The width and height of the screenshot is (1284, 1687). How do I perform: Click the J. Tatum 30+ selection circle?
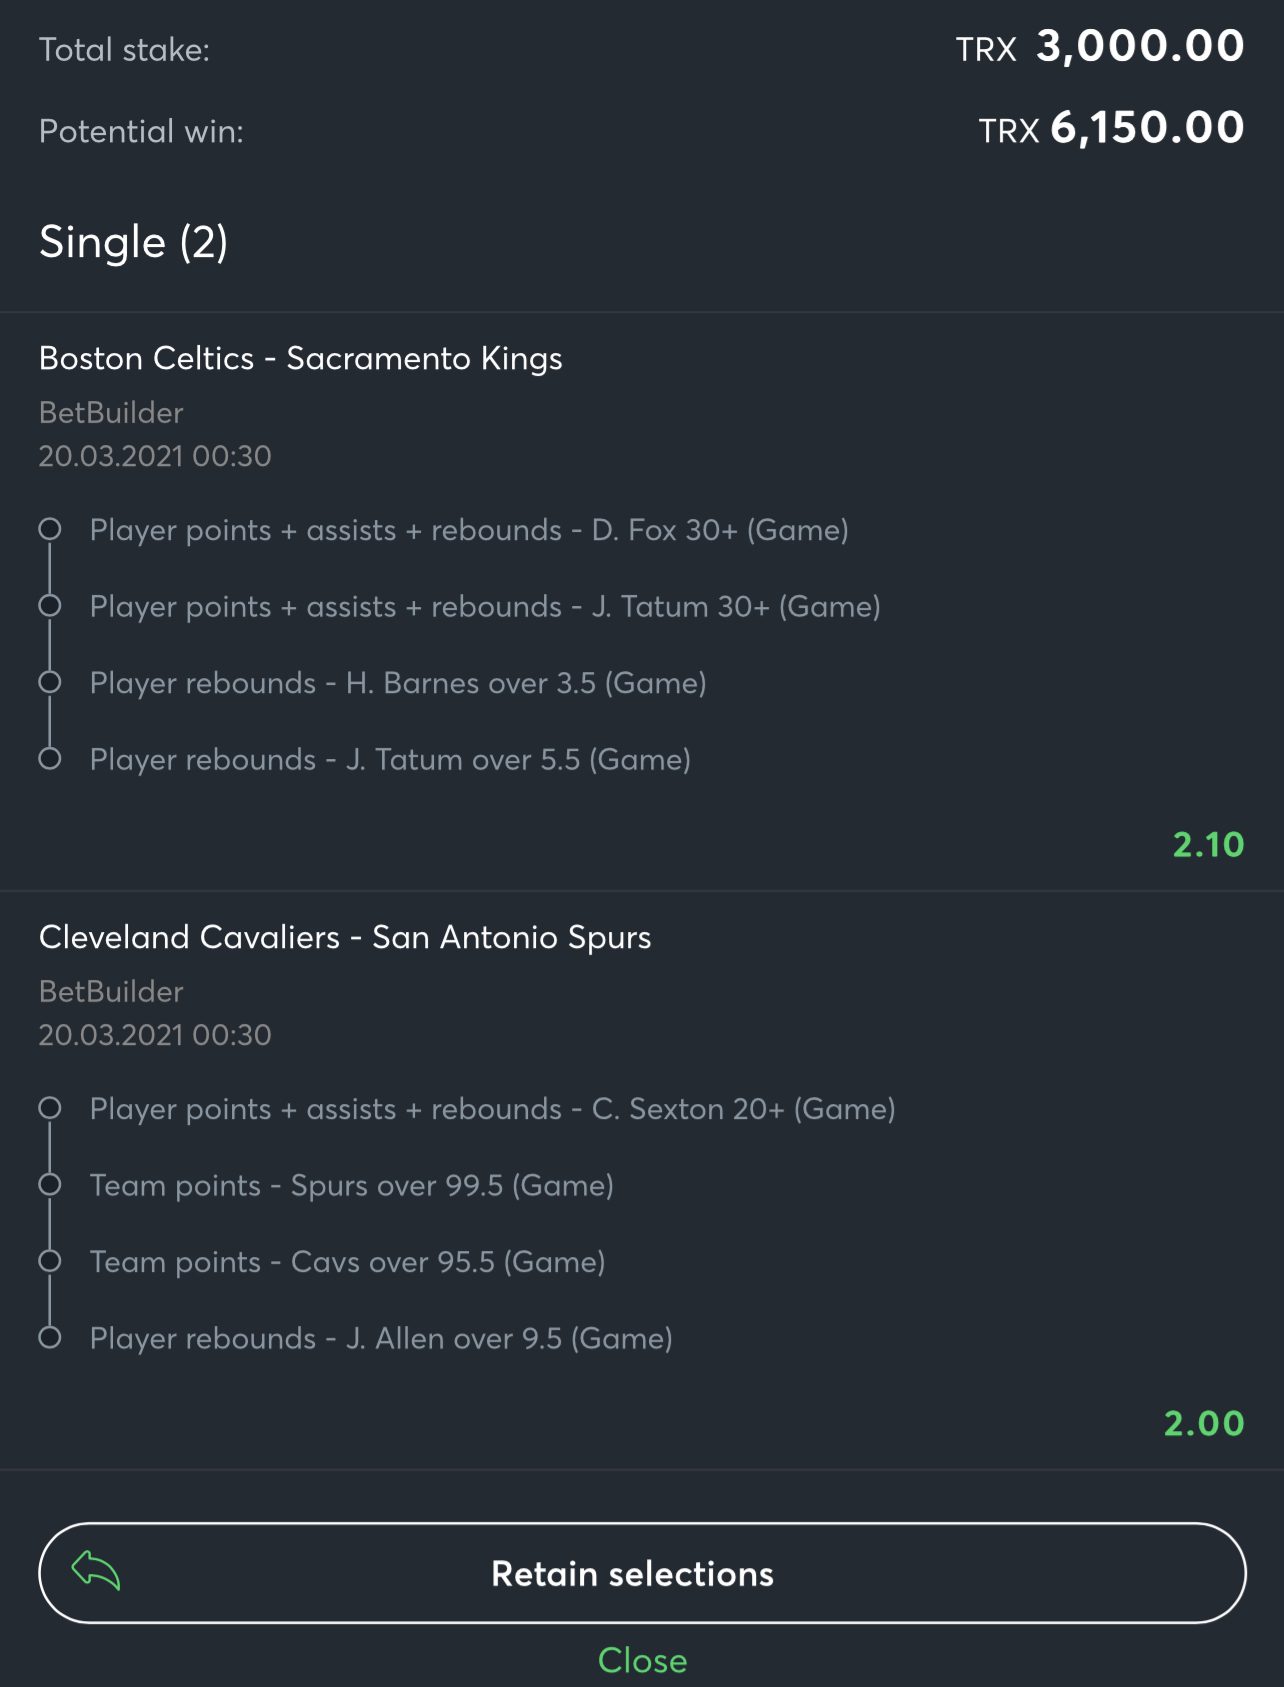(50, 606)
